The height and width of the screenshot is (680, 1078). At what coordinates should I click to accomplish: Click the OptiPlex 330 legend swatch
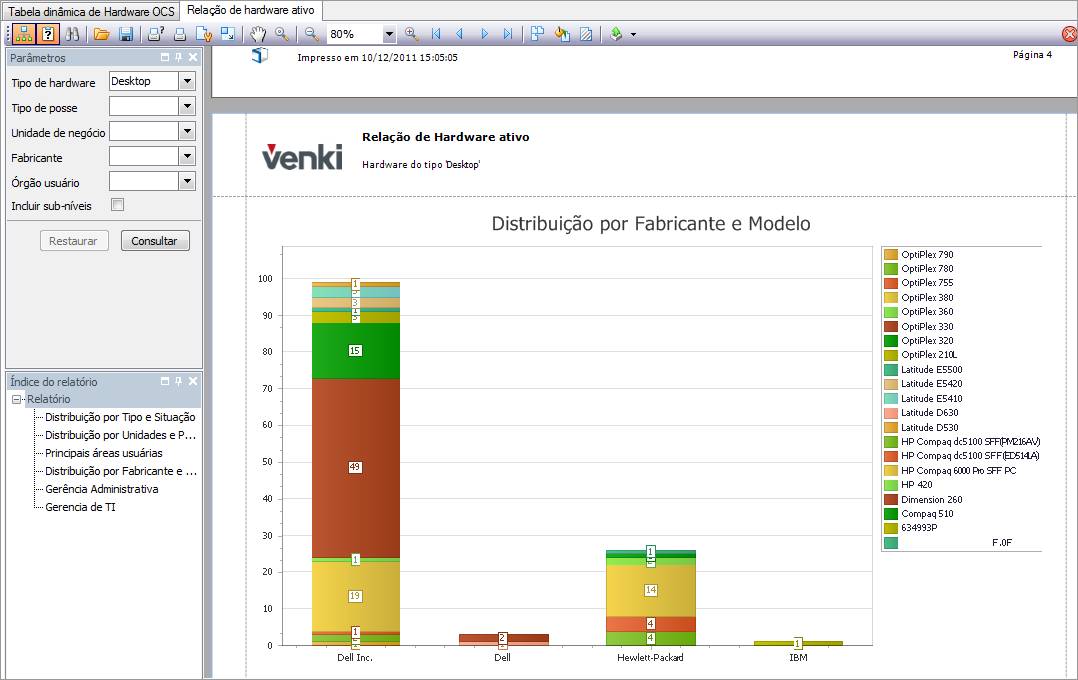[x=891, y=327]
